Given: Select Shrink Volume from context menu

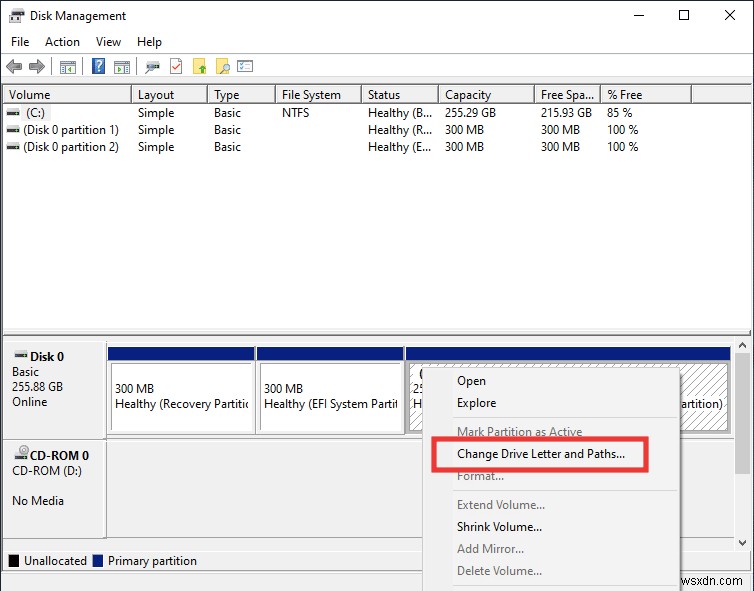Looking at the screenshot, I should pyautogui.click(x=551, y=527).
